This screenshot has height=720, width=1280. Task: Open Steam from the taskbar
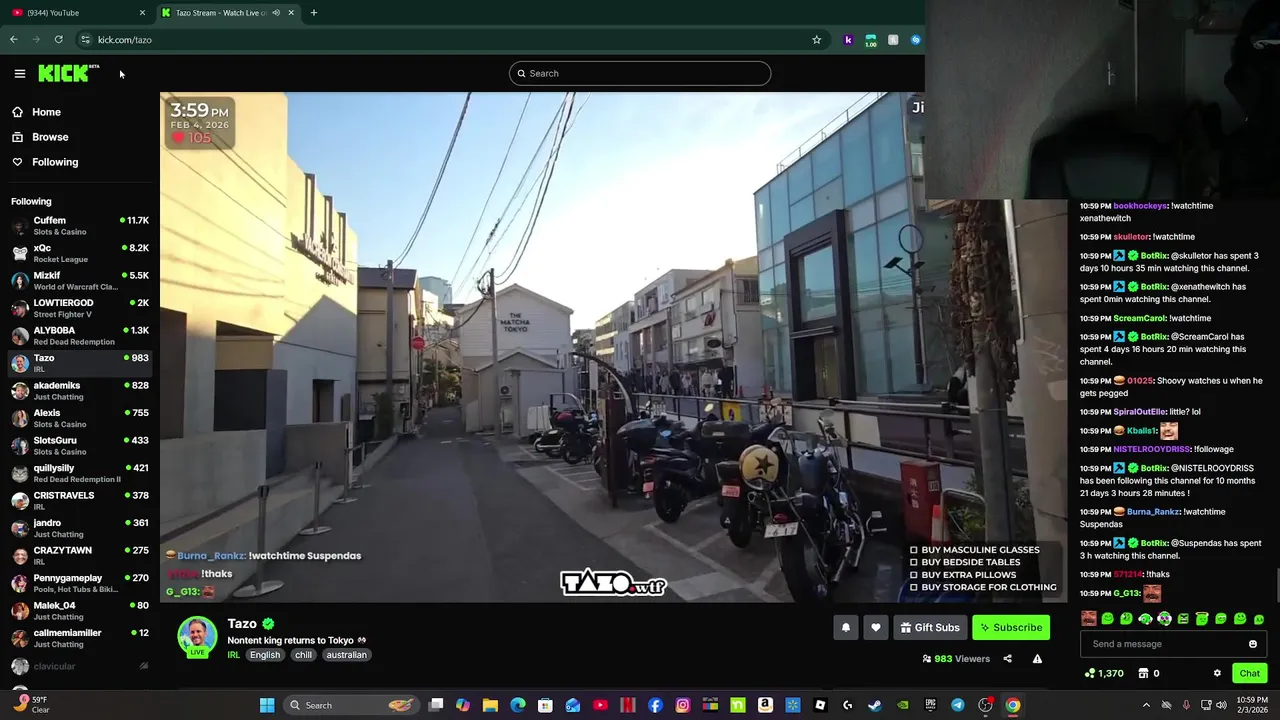click(x=875, y=705)
